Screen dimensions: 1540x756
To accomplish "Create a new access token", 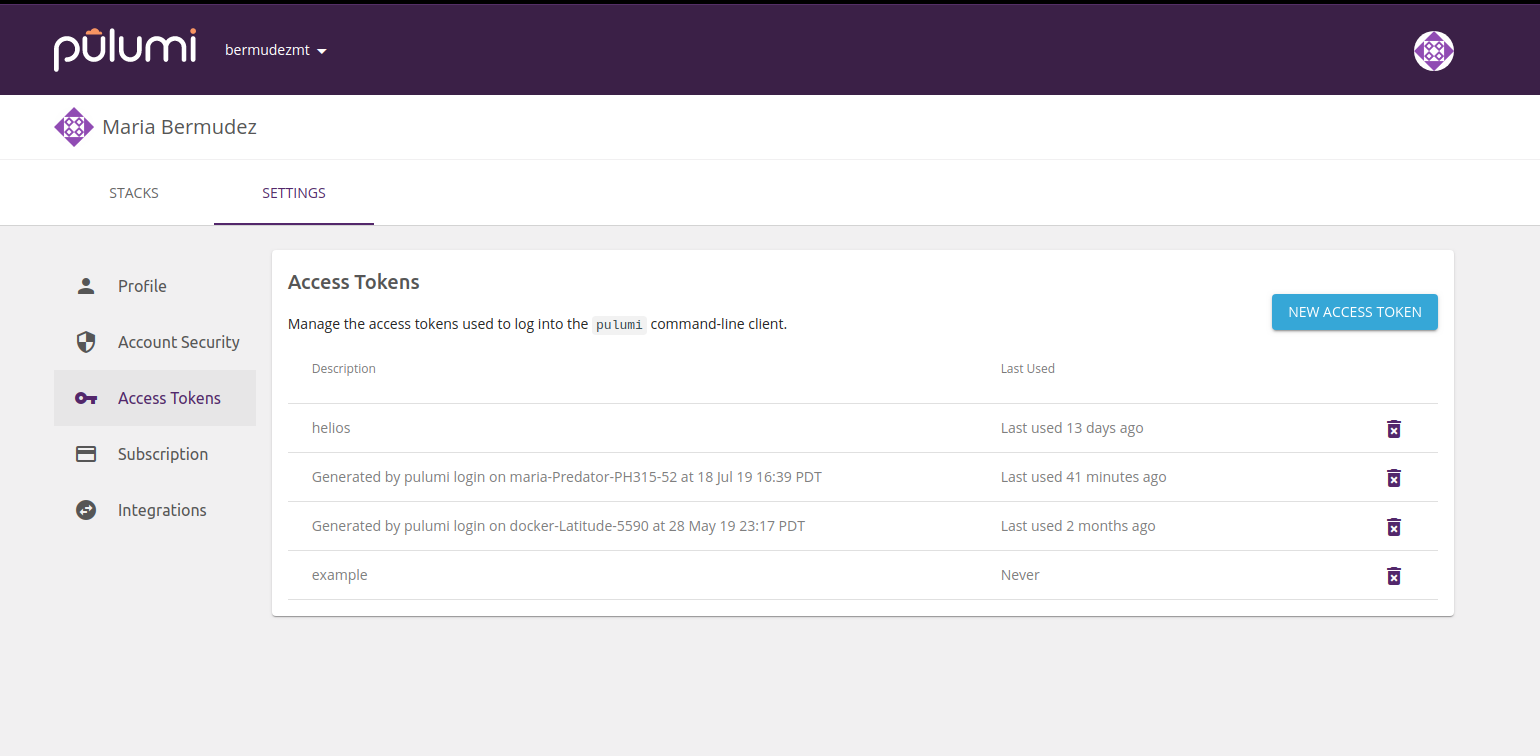I will [1354, 312].
